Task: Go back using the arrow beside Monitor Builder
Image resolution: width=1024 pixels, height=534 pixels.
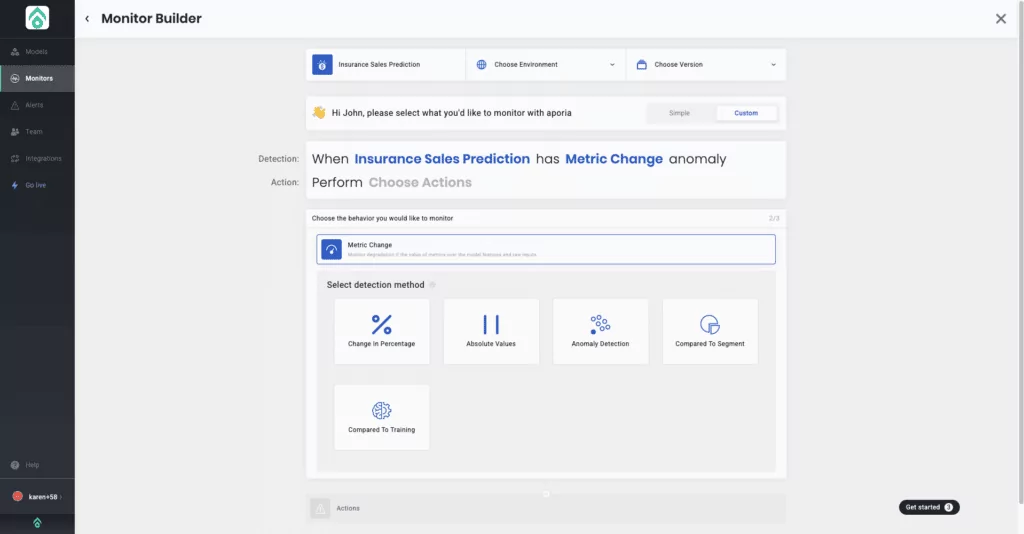Action: [x=87, y=19]
